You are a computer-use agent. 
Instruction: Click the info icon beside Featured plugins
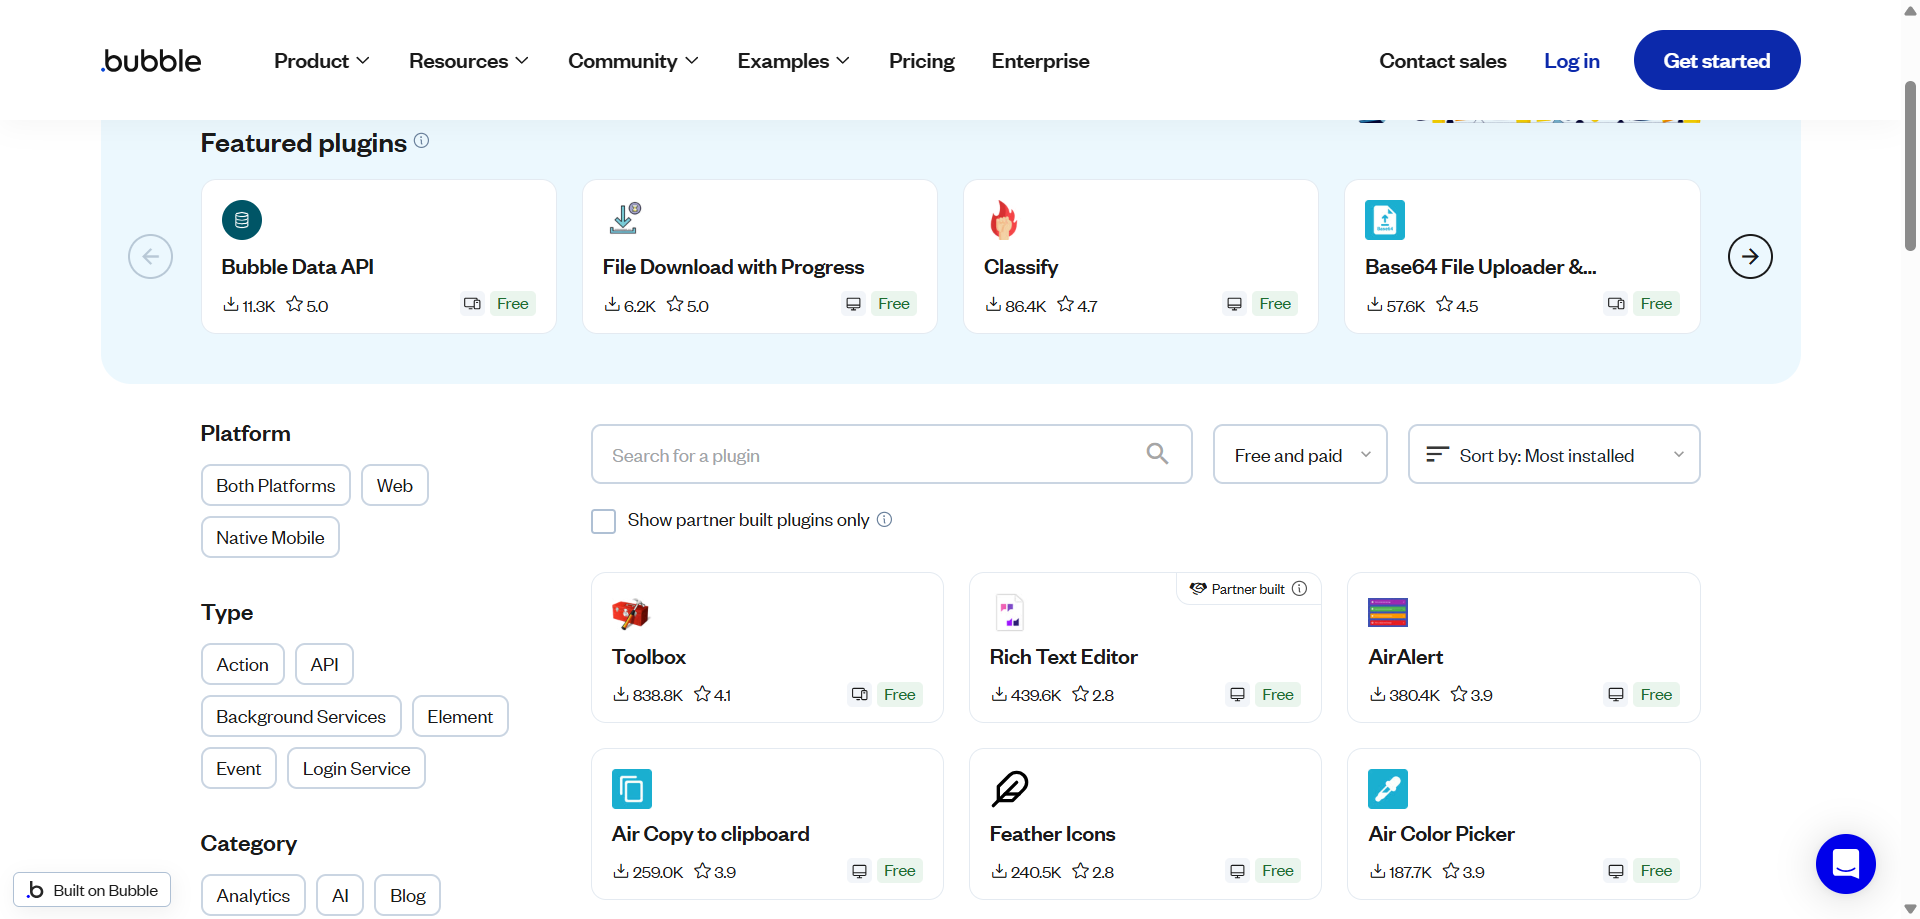click(x=422, y=141)
